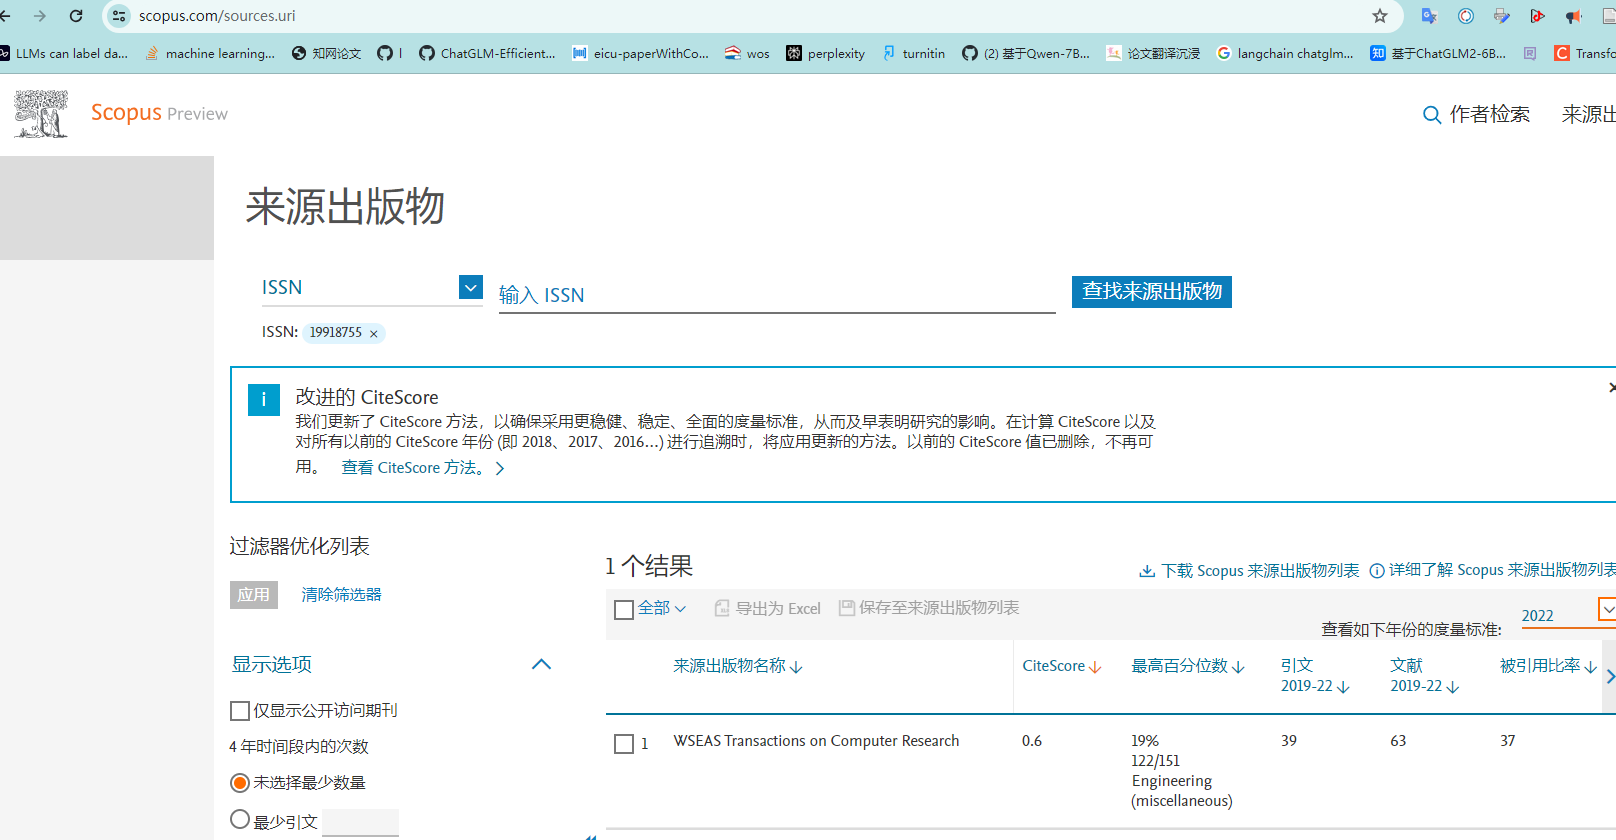Sort by 被引用比率 column
The height and width of the screenshot is (840, 1616).
[x=1548, y=666]
